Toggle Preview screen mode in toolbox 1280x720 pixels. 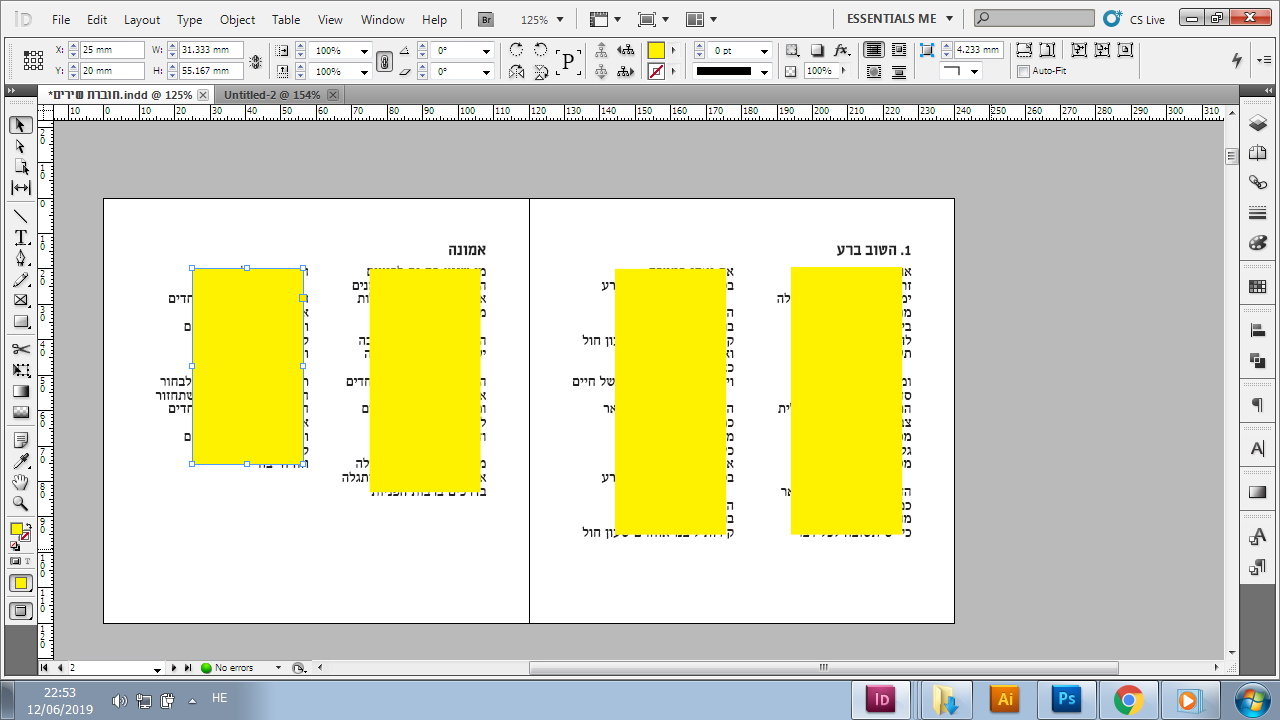[x=20, y=610]
